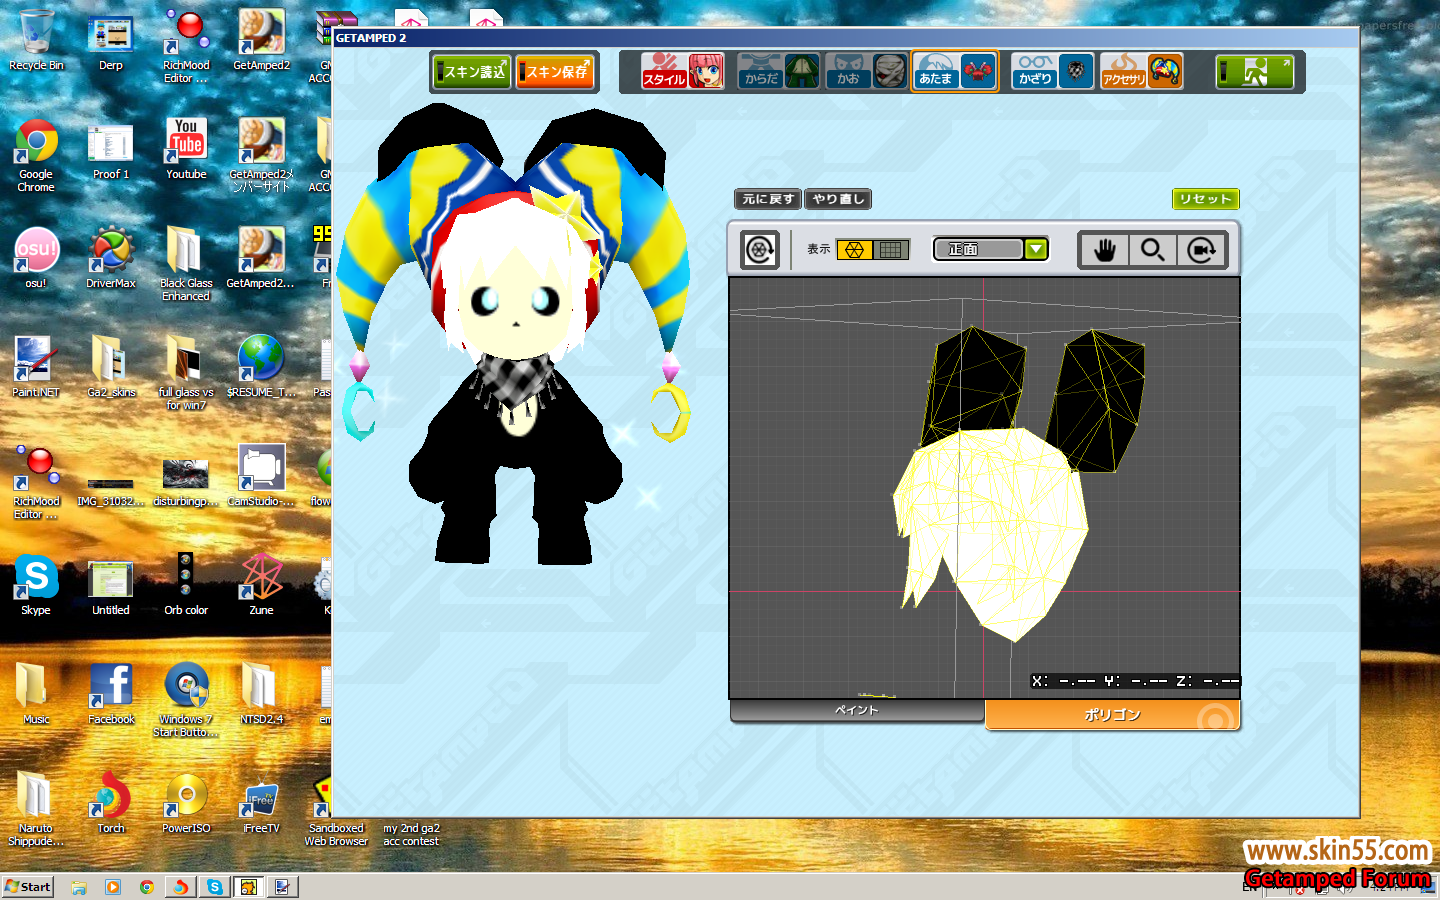
Task: Select the bandaged face thumbnail
Action: tap(890, 71)
